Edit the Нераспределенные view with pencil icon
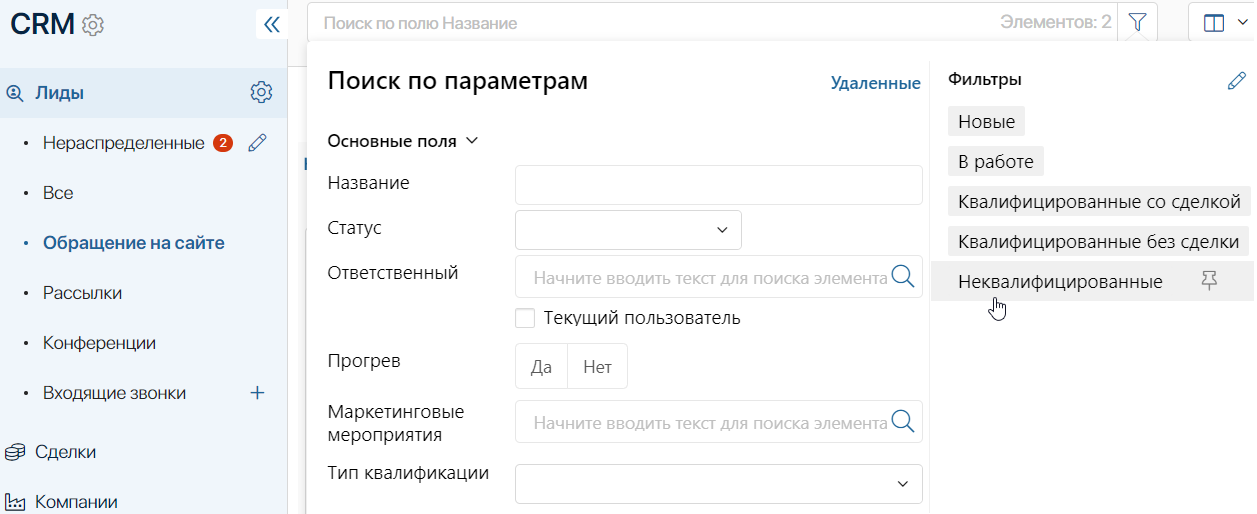This screenshot has height=514, width=1257. tap(257, 143)
